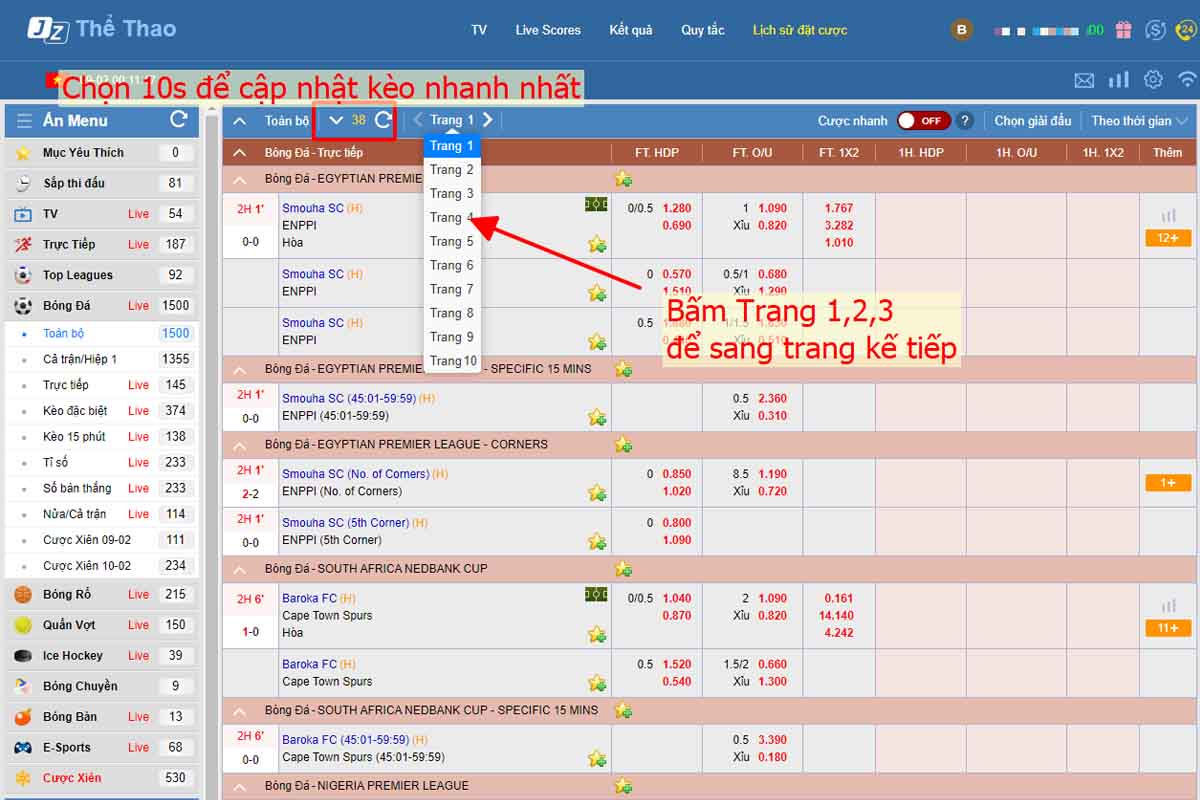Select the 2.360 over odds for 45:01-59:59

(772, 398)
